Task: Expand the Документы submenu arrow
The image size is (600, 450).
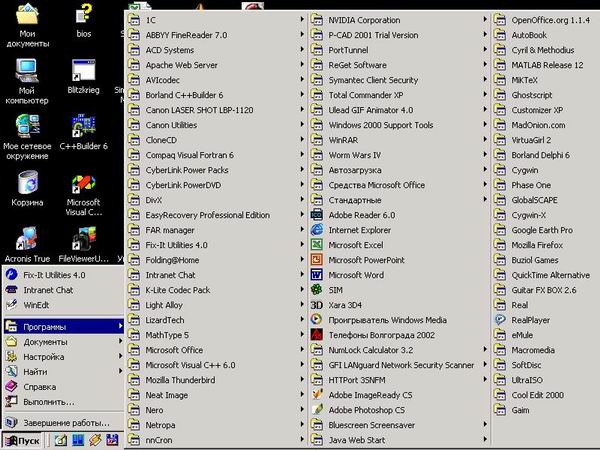Action: 120,341
